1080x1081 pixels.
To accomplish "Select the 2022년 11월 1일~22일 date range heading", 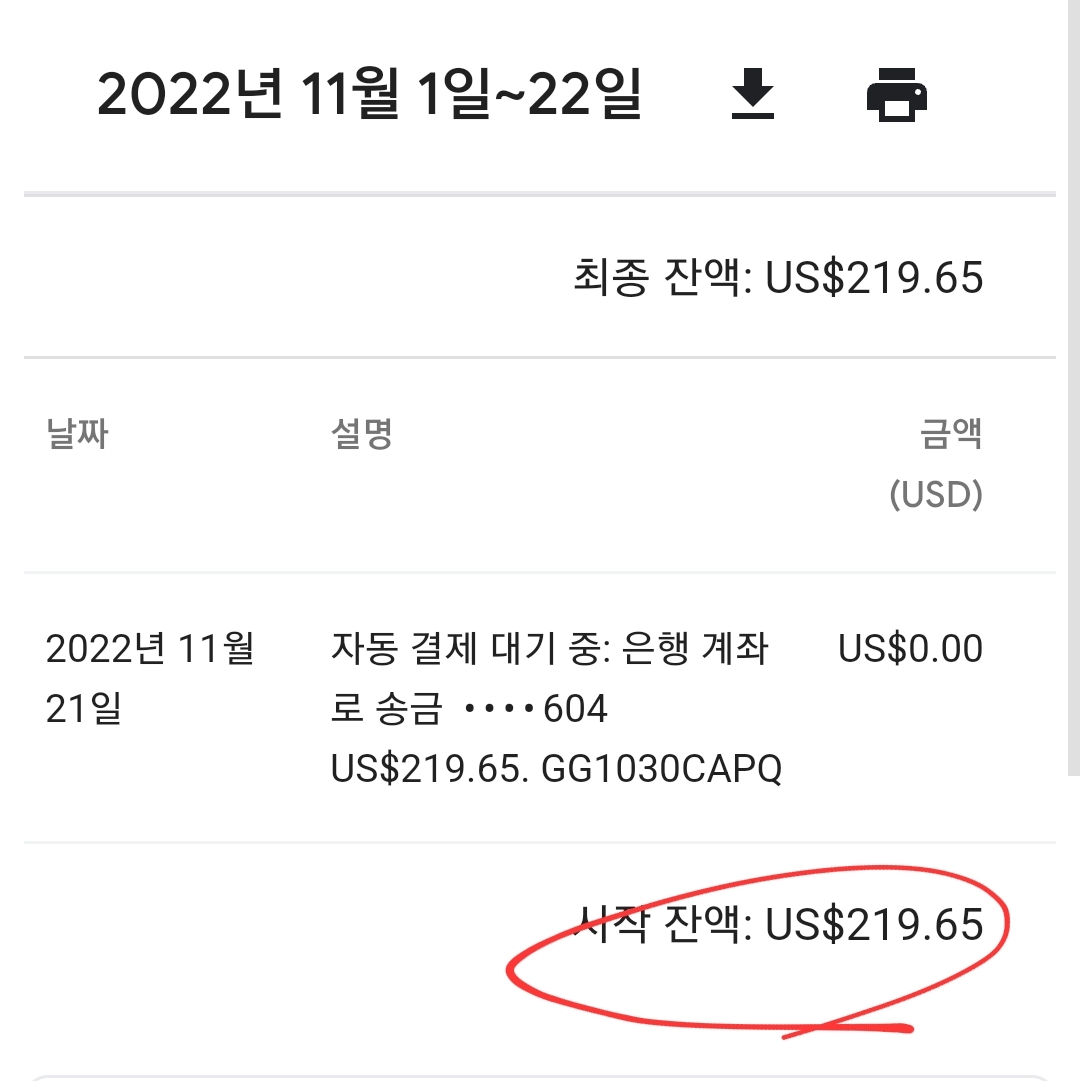I will pos(369,94).
